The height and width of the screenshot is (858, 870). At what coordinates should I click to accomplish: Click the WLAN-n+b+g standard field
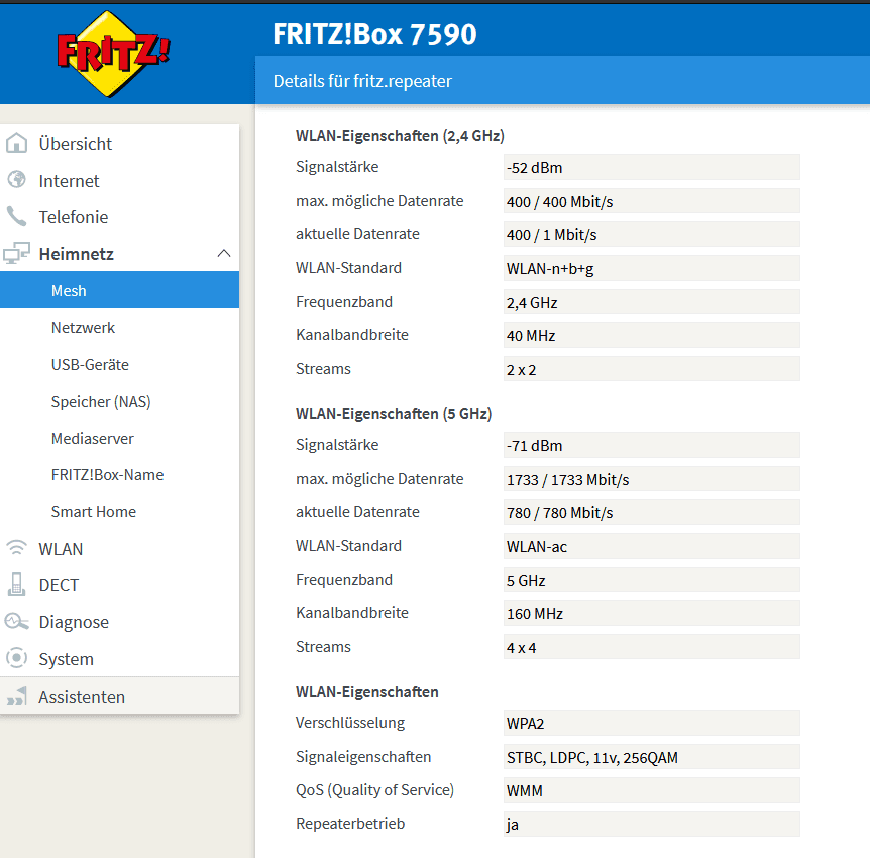point(651,269)
